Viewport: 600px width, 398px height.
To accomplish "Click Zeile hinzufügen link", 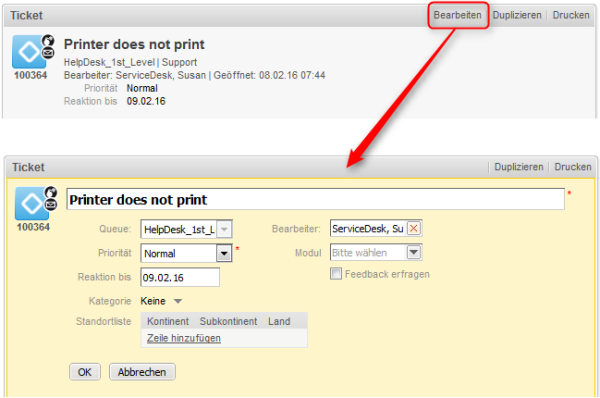I will point(184,338).
